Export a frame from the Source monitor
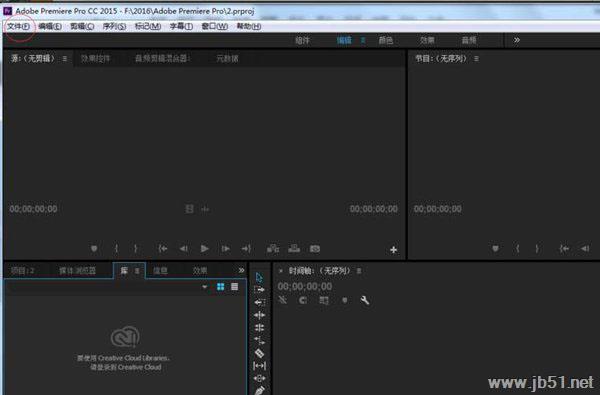Image resolution: width=600 pixels, height=395 pixels. [315, 249]
